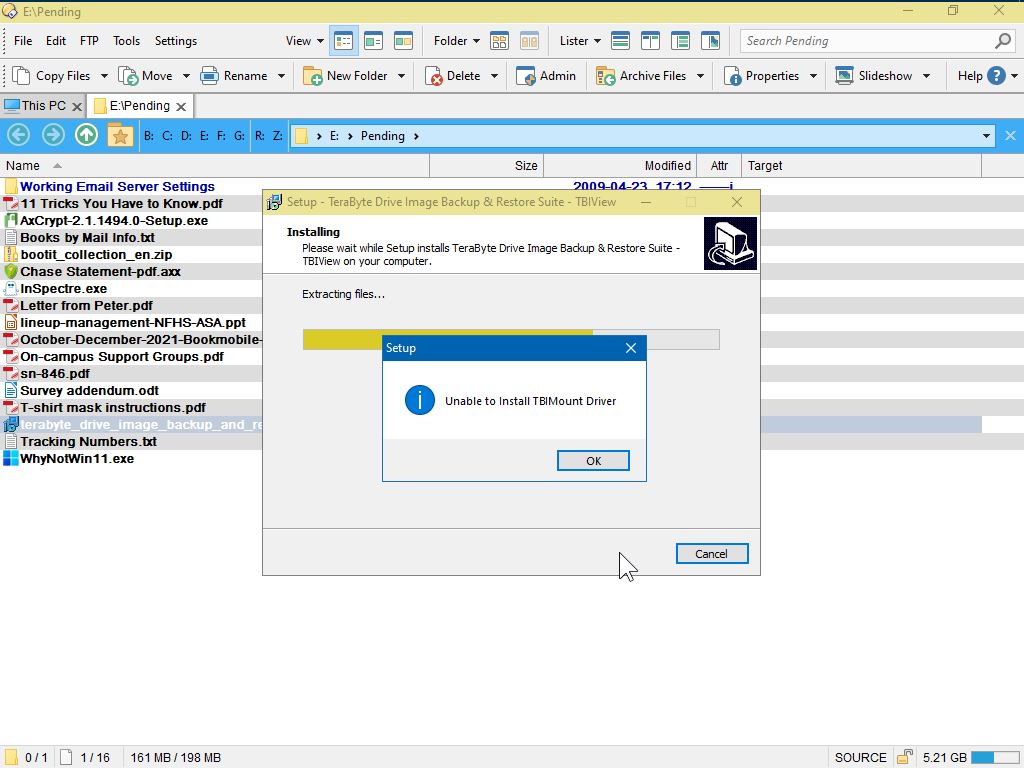Viewport: 1024px width, 768px height.
Task: Click the Move button
Action: pyautogui.click(x=146, y=76)
